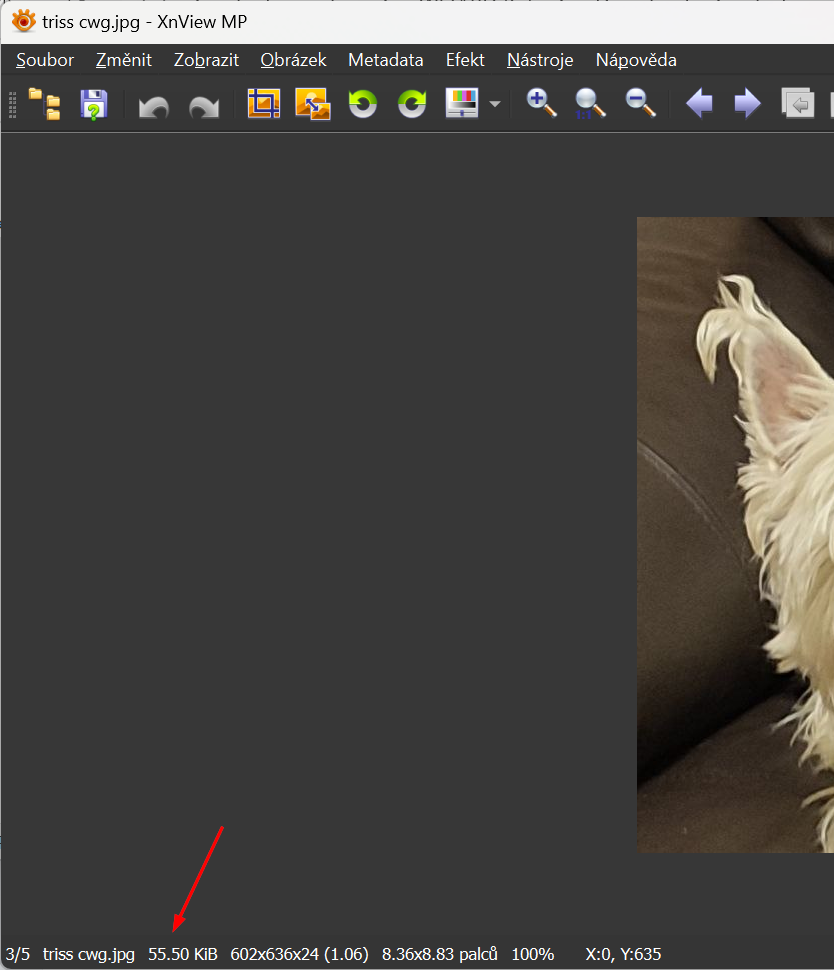This screenshot has width=834, height=970.
Task: Select the Crop tool icon
Action: 264,104
